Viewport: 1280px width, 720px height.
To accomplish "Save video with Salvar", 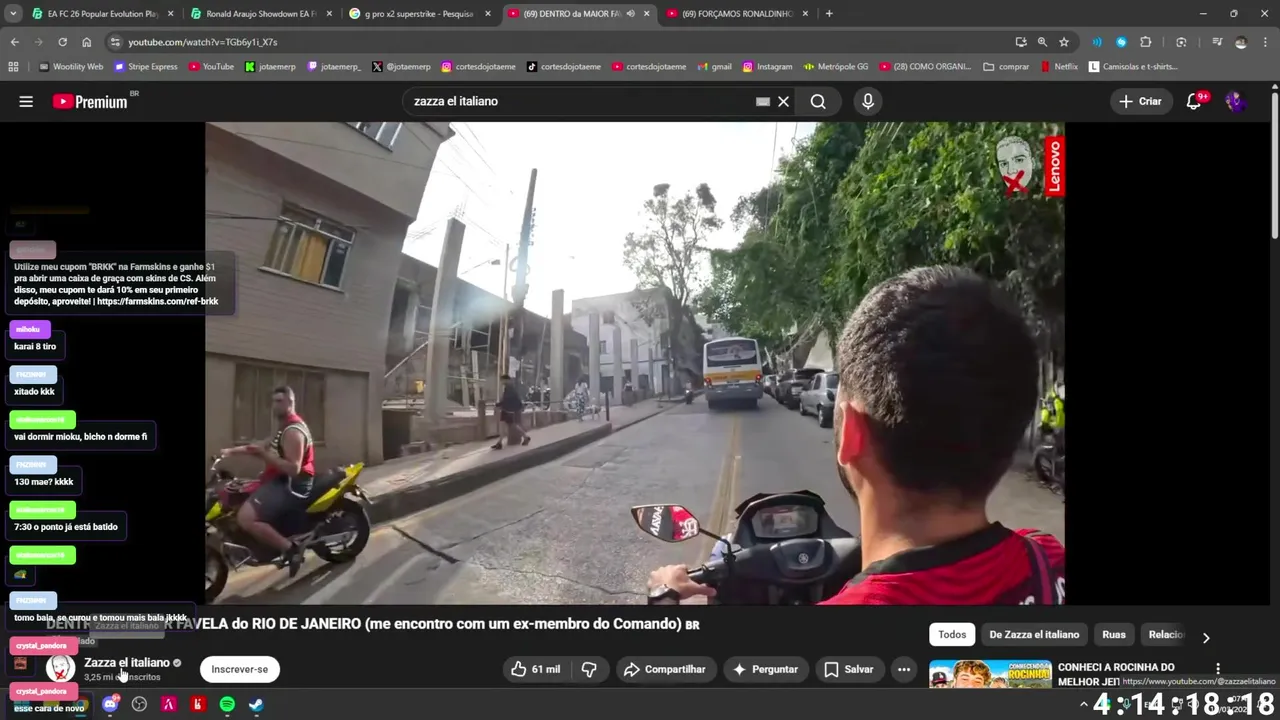I will click(849, 669).
